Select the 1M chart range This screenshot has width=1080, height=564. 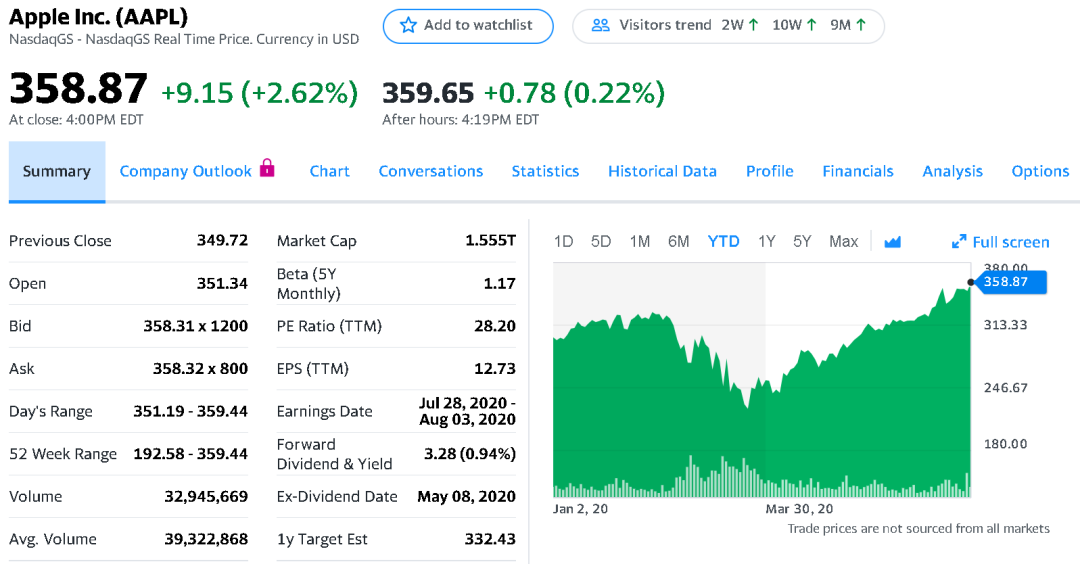(x=640, y=242)
